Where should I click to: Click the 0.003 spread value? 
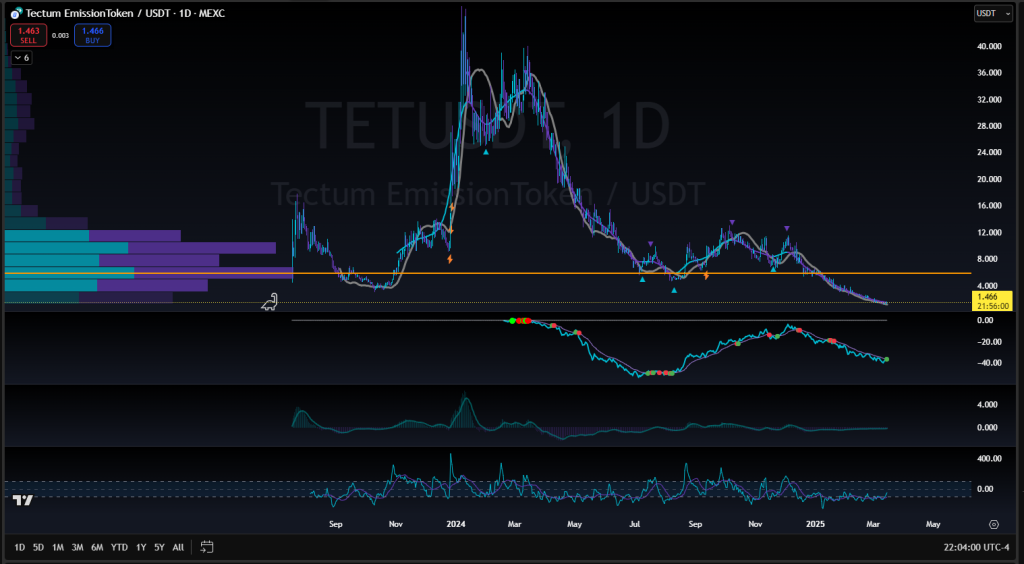pyautogui.click(x=60, y=35)
